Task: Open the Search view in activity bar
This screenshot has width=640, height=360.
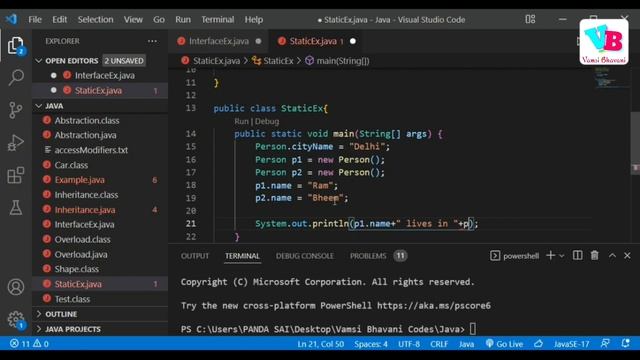Action: tap(16, 77)
